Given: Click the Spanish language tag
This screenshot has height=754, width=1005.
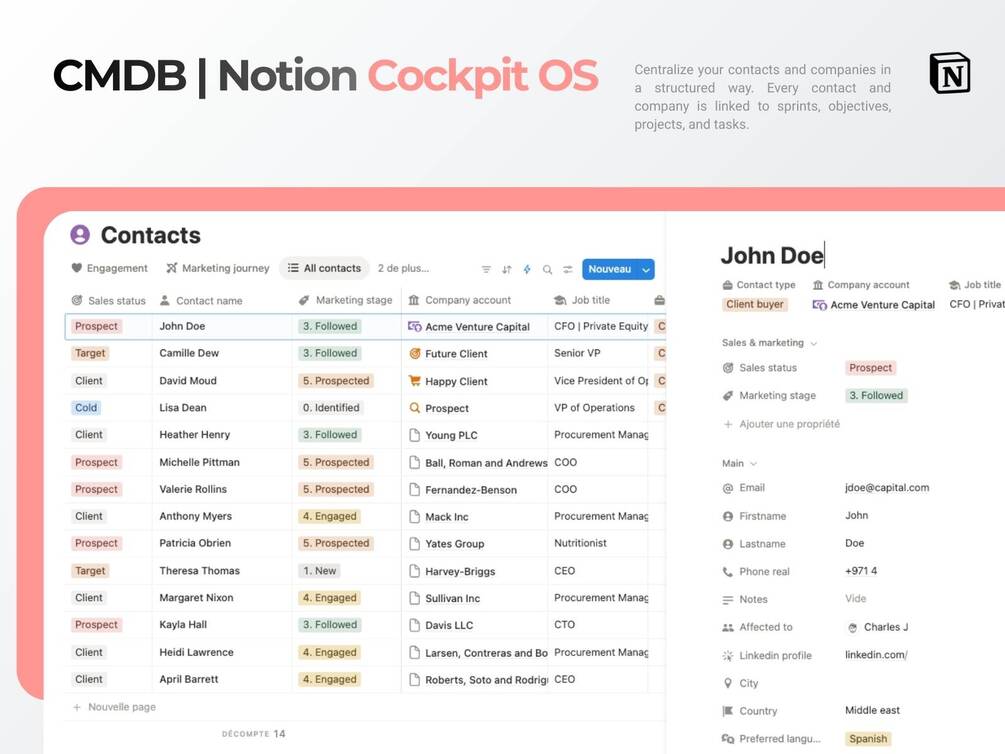Looking at the screenshot, I should coord(868,739).
